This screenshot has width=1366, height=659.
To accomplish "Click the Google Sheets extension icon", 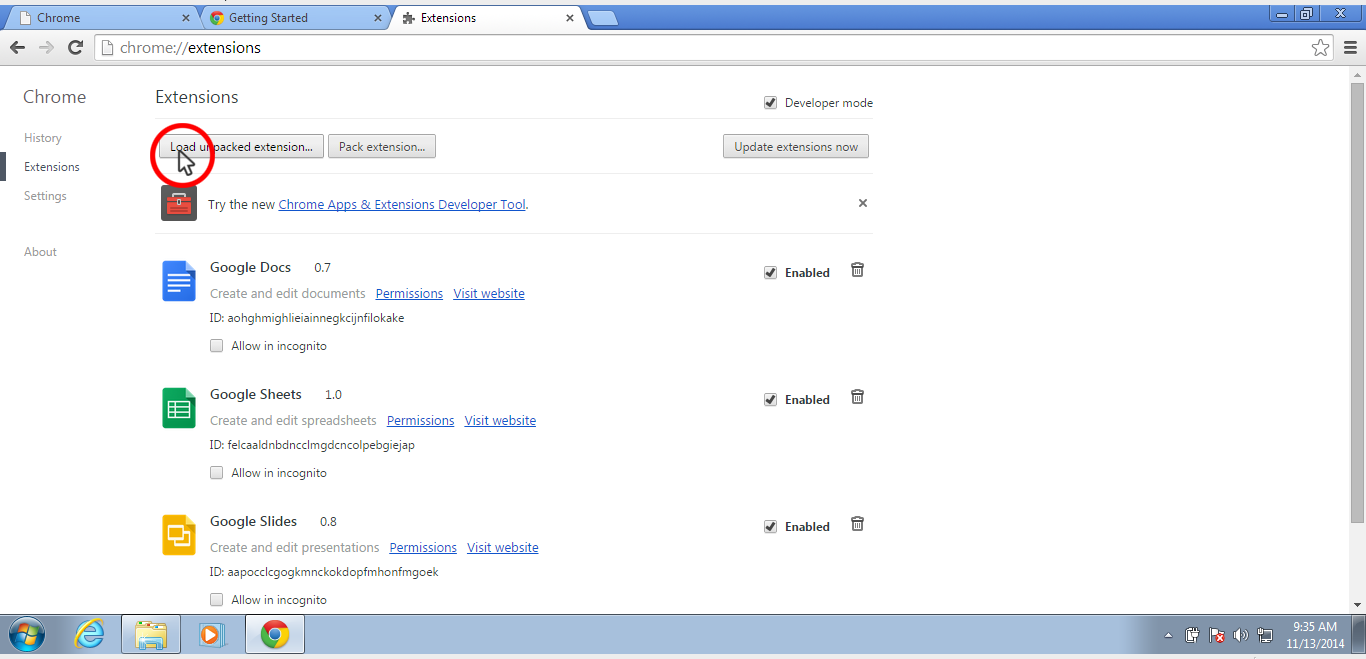I will click(179, 408).
